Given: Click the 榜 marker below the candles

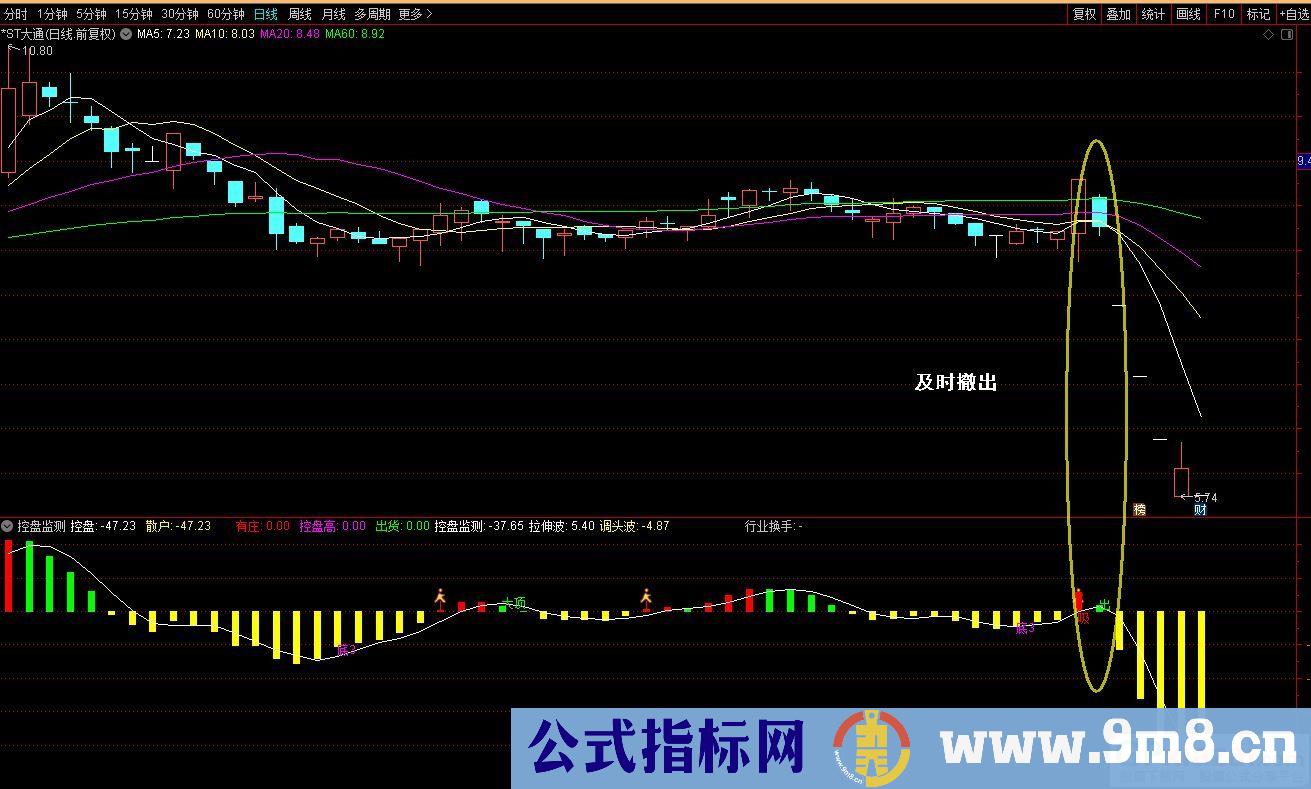Looking at the screenshot, I should [1139, 510].
